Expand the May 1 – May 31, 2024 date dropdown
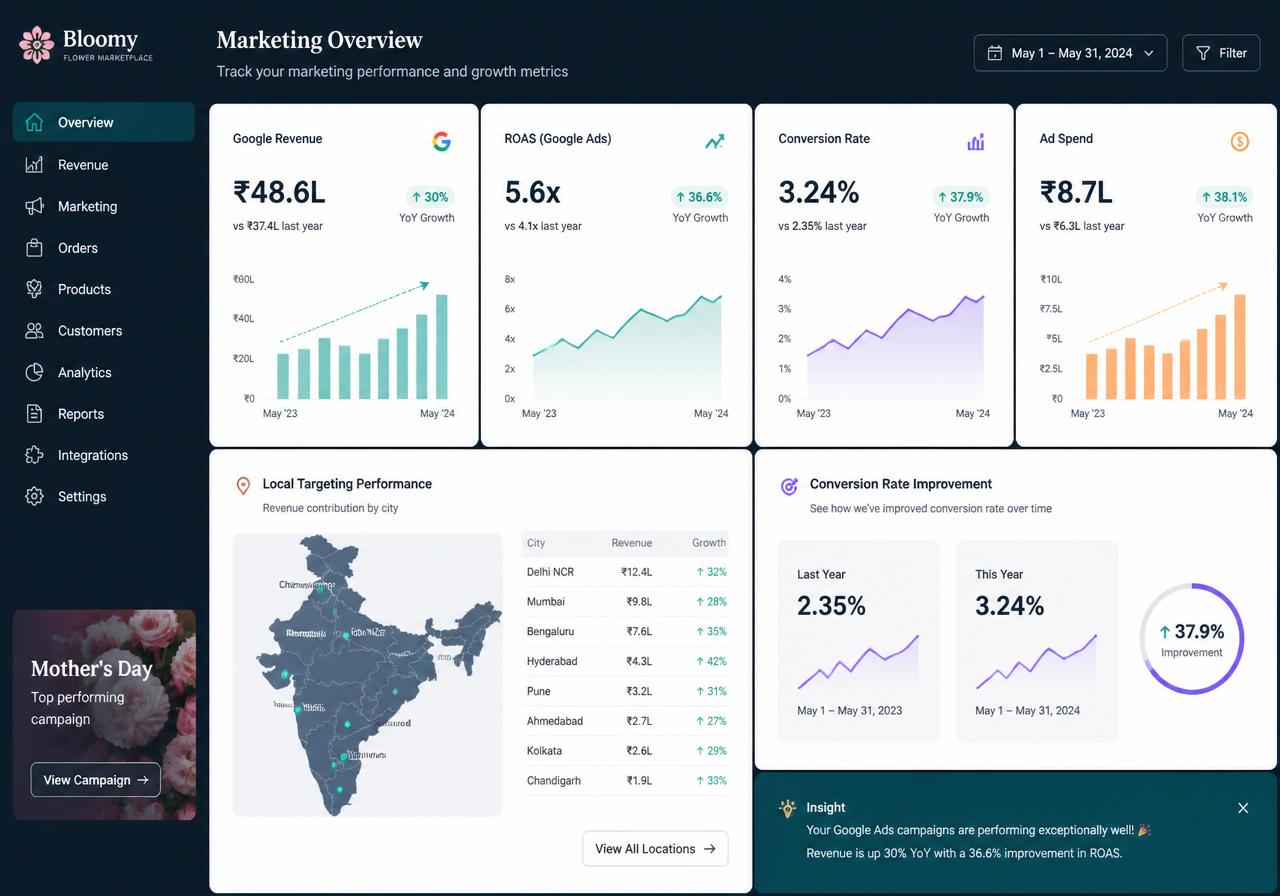The height and width of the screenshot is (896, 1280). pyautogui.click(x=1070, y=53)
